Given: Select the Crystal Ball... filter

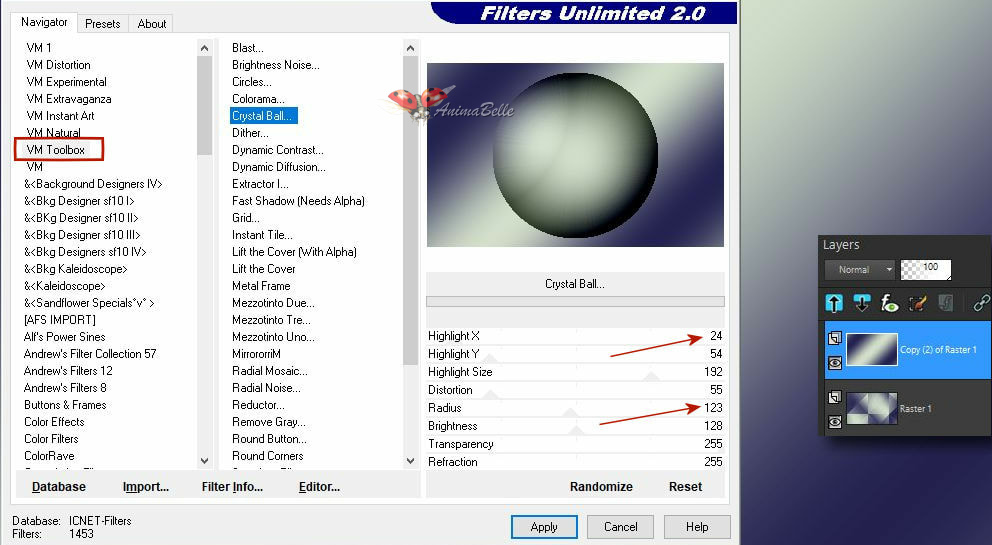Looking at the screenshot, I should tap(263, 116).
